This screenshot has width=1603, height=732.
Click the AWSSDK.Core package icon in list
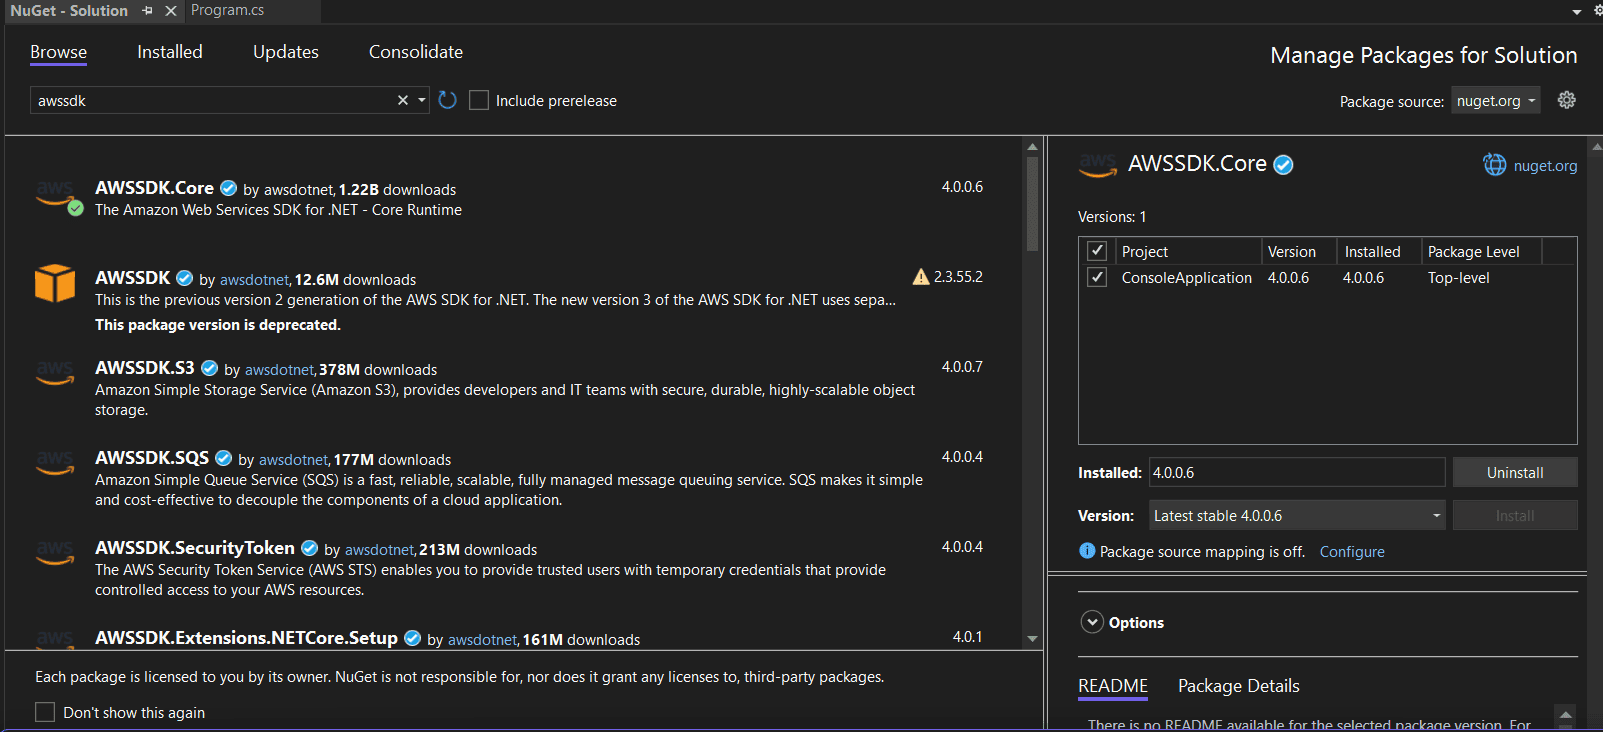pyautogui.click(x=57, y=197)
